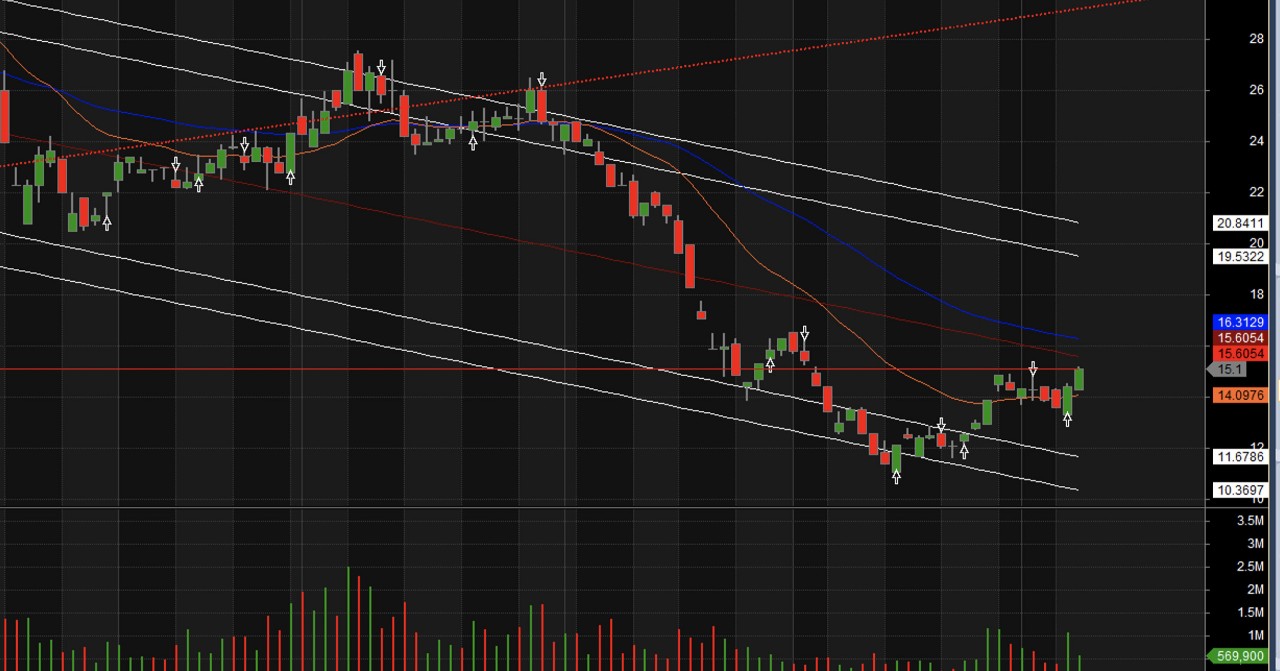Click the orange 14.0976 moving average label
Image resolution: width=1280 pixels, height=671 pixels.
[x=1240, y=395]
